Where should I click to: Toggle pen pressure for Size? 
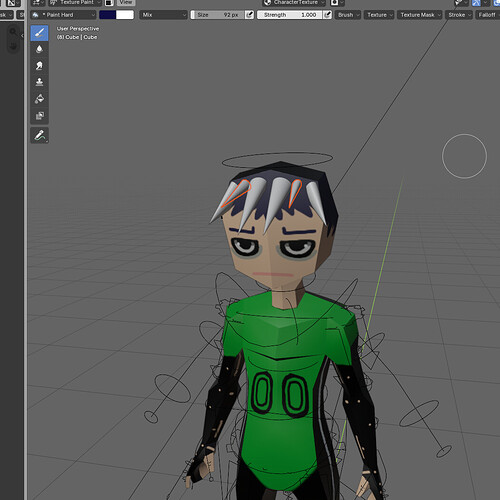click(249, 15)
